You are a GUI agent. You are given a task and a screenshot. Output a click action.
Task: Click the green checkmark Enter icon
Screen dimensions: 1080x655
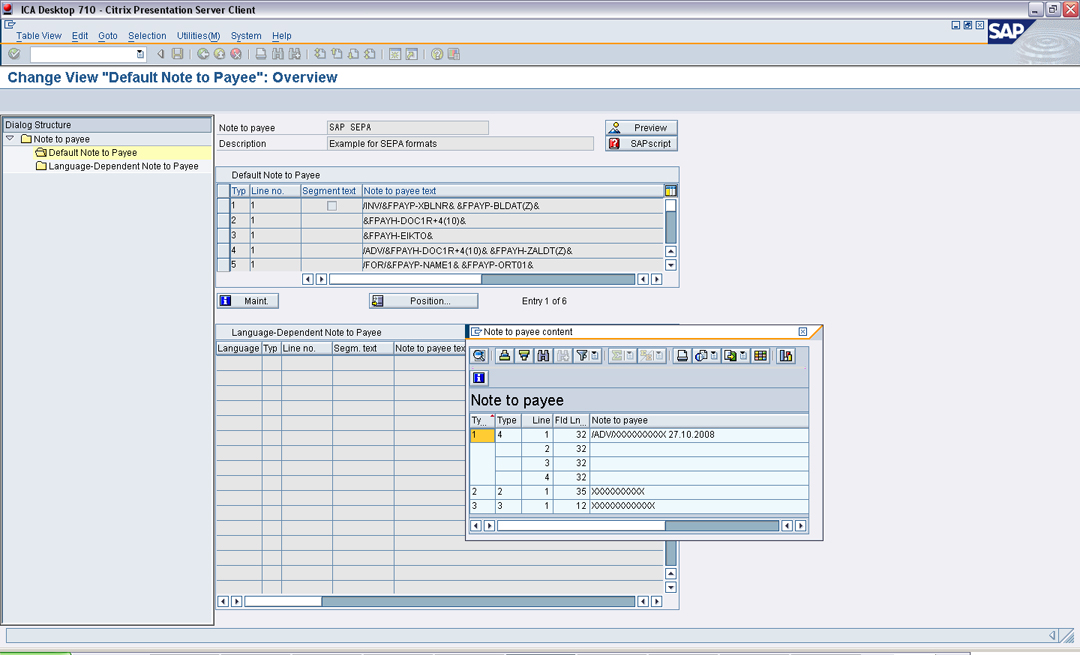(x=14, y=54)
